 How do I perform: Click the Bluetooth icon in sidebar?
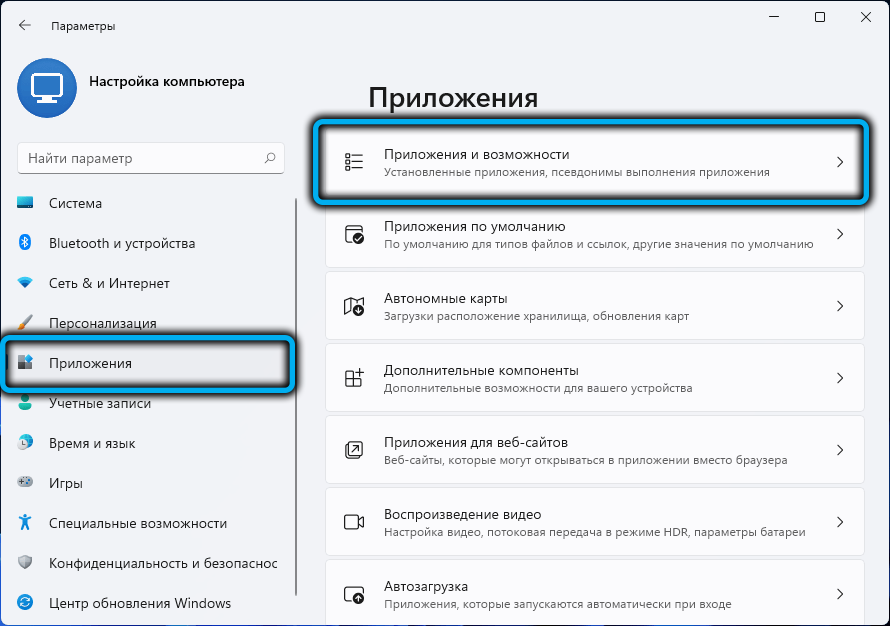[26, 243]
